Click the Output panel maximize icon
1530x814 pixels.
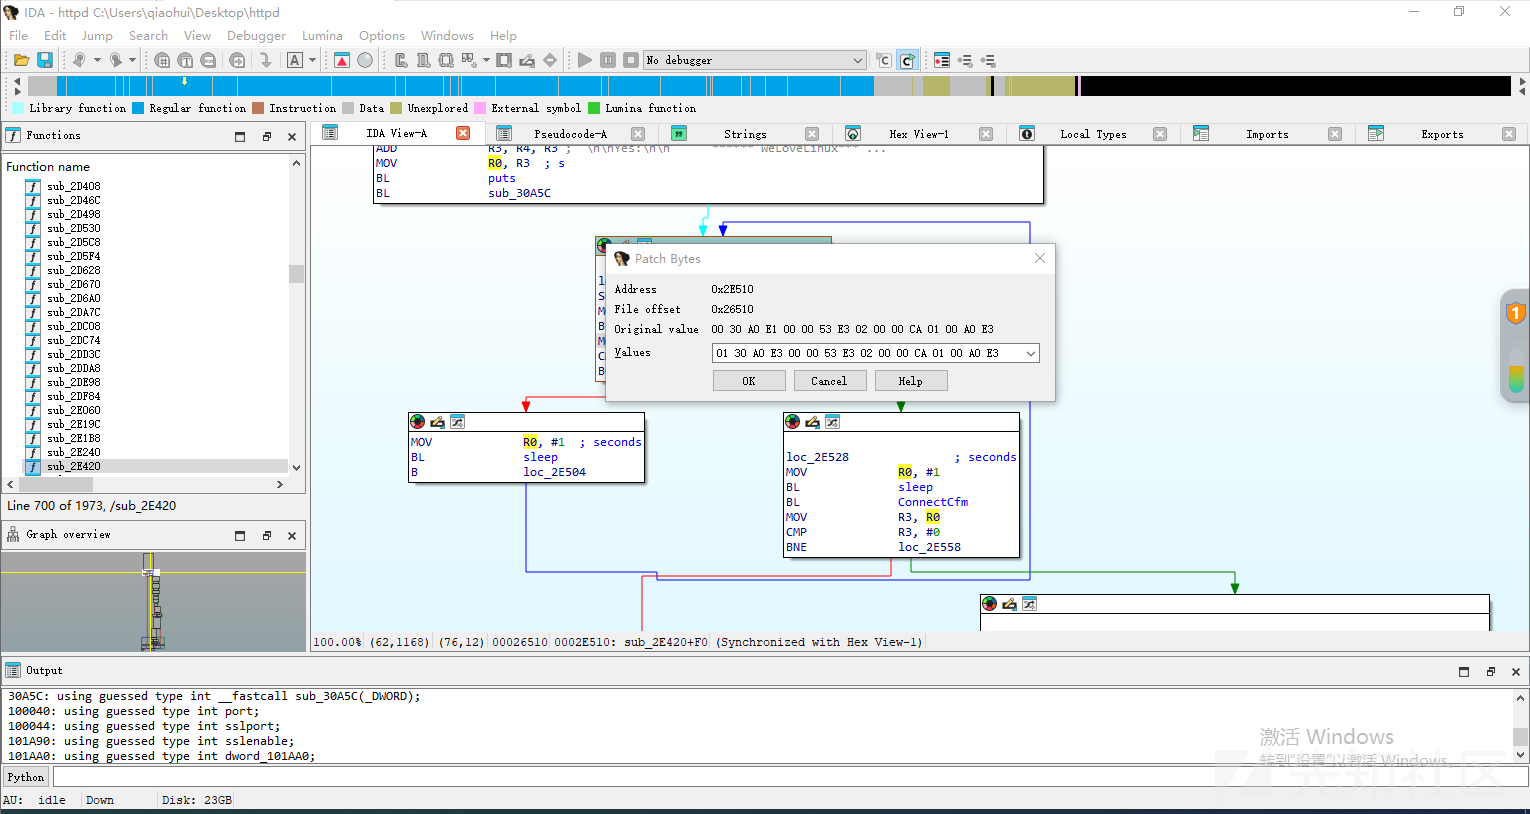[1464, 672]
